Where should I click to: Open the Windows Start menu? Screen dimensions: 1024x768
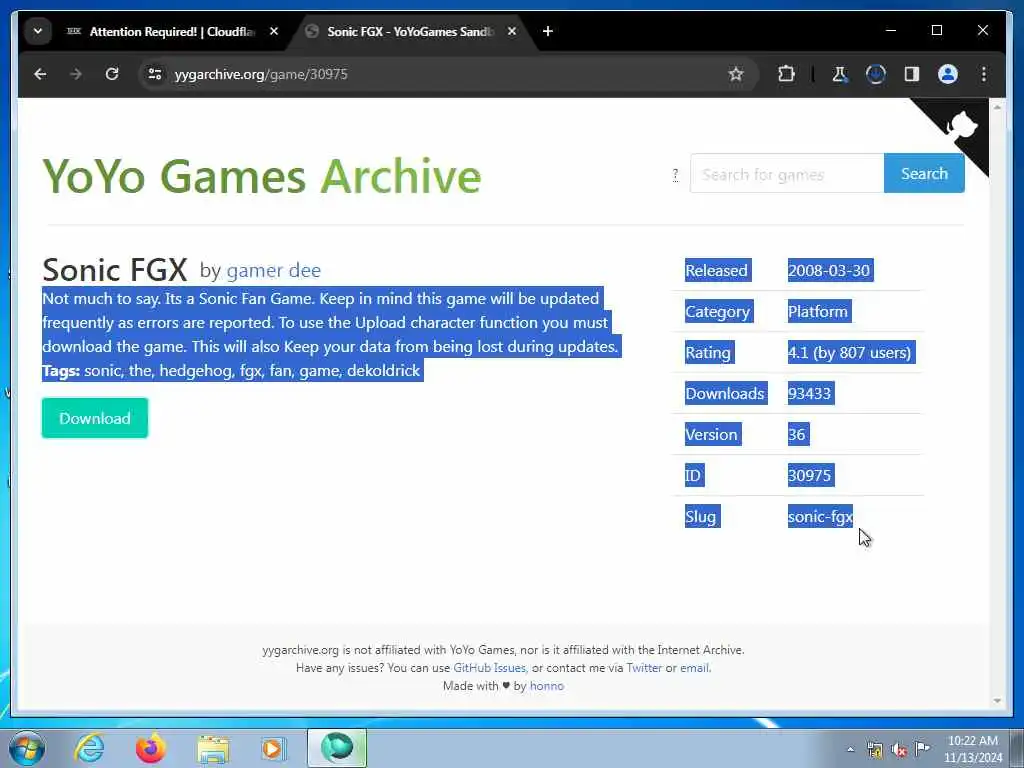click(27, 748)
